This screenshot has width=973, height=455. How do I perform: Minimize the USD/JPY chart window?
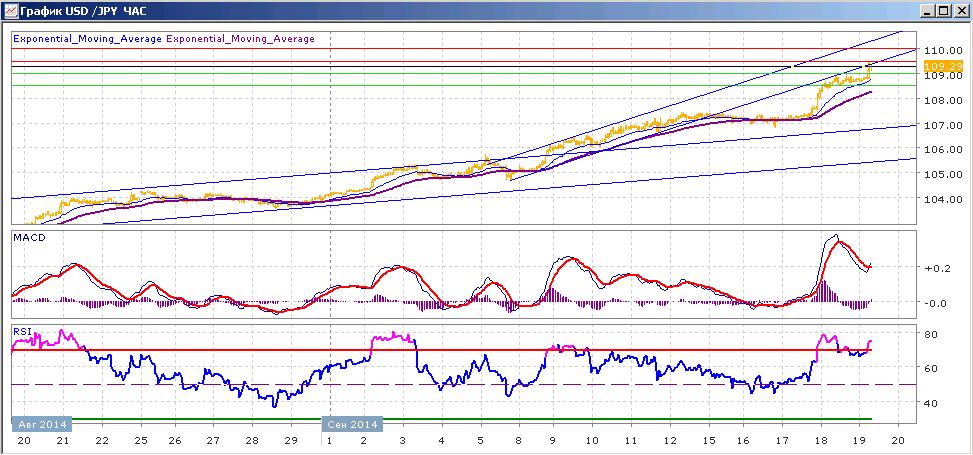(928, 11)
